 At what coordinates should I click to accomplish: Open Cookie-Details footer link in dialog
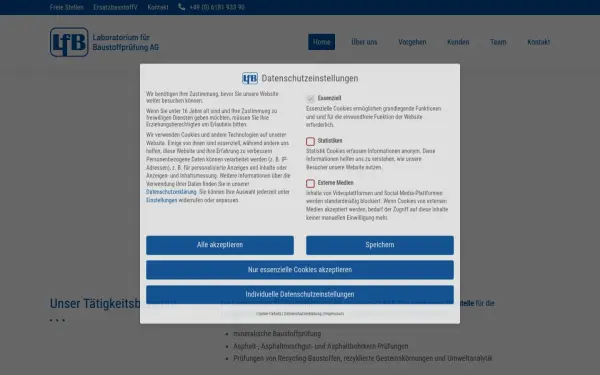tap(269, 314)
